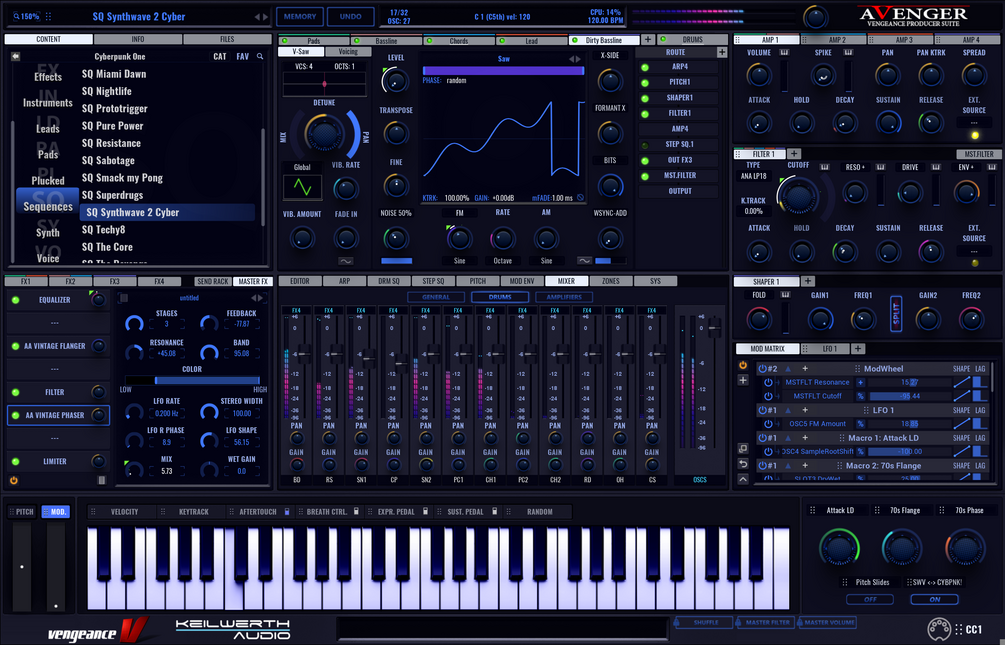The width and height of the screenshot is (1005, 645).
Task: Click the Pitch Slides OFF button
Action: [x=870, y=599]
